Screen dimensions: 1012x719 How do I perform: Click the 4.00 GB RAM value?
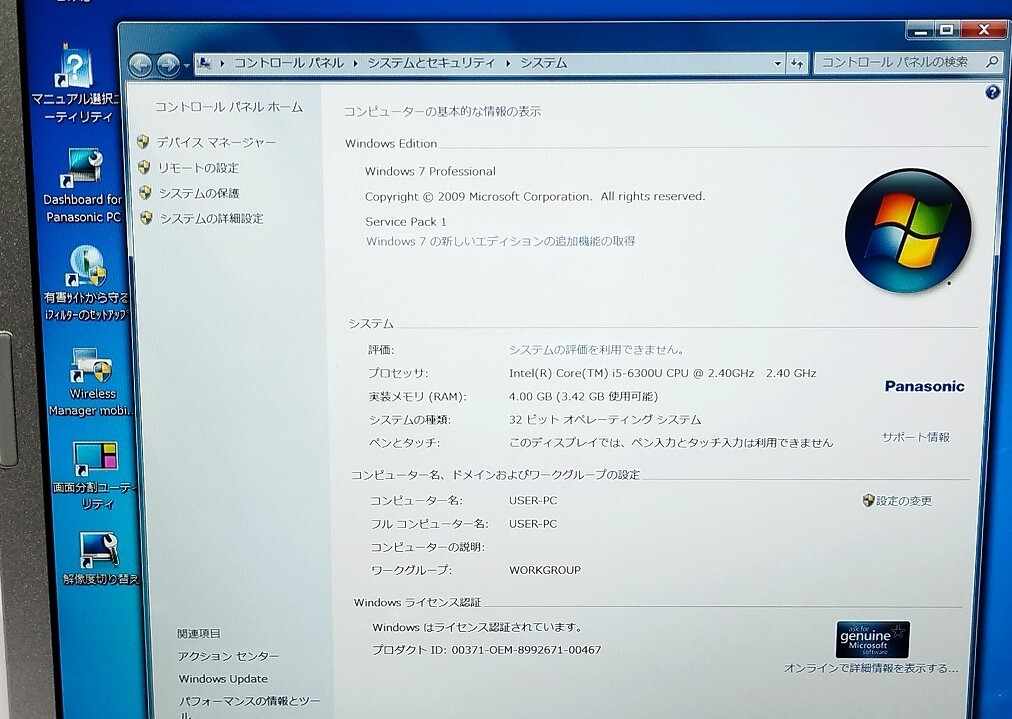(583, 396)
